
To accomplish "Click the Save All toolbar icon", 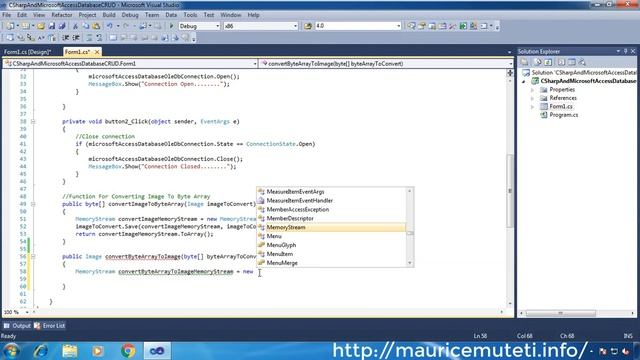I will click(62, 26).
